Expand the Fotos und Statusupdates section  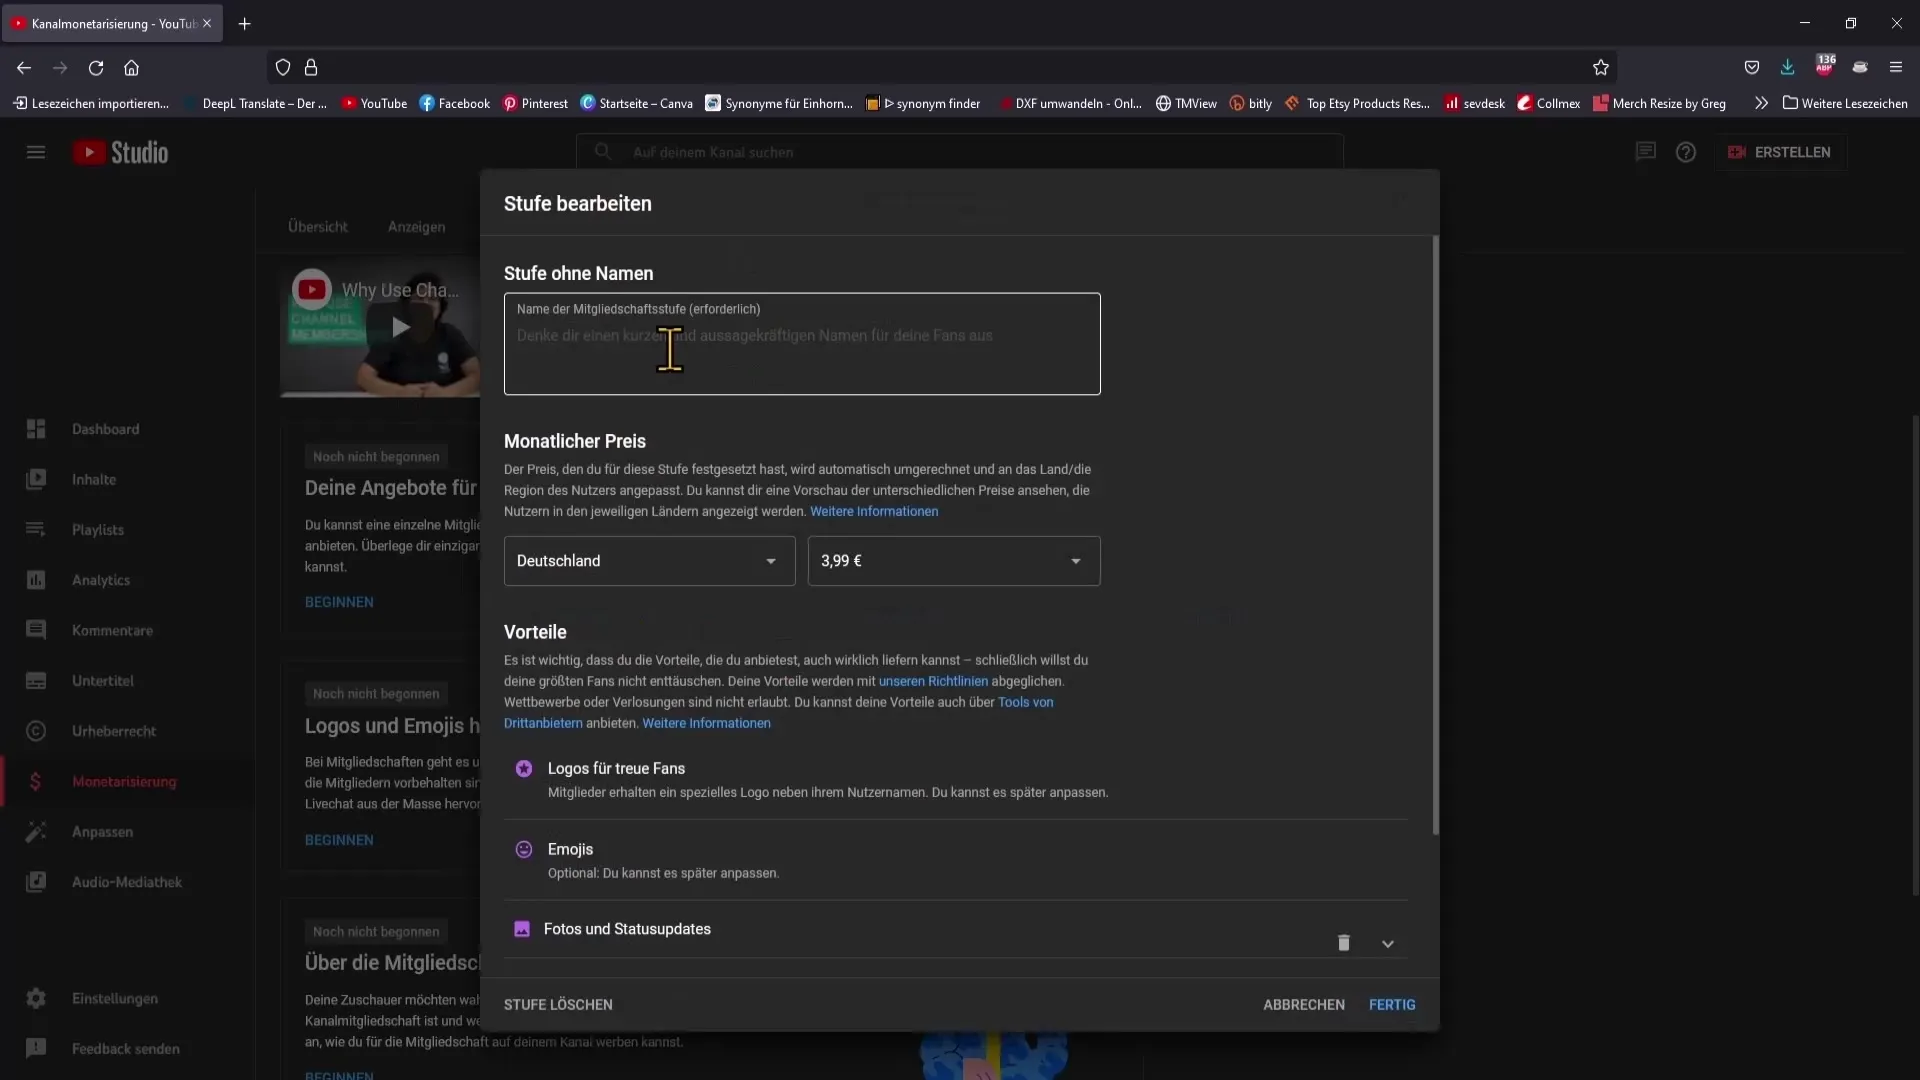pyautogui.click(x=1389, y=943)
